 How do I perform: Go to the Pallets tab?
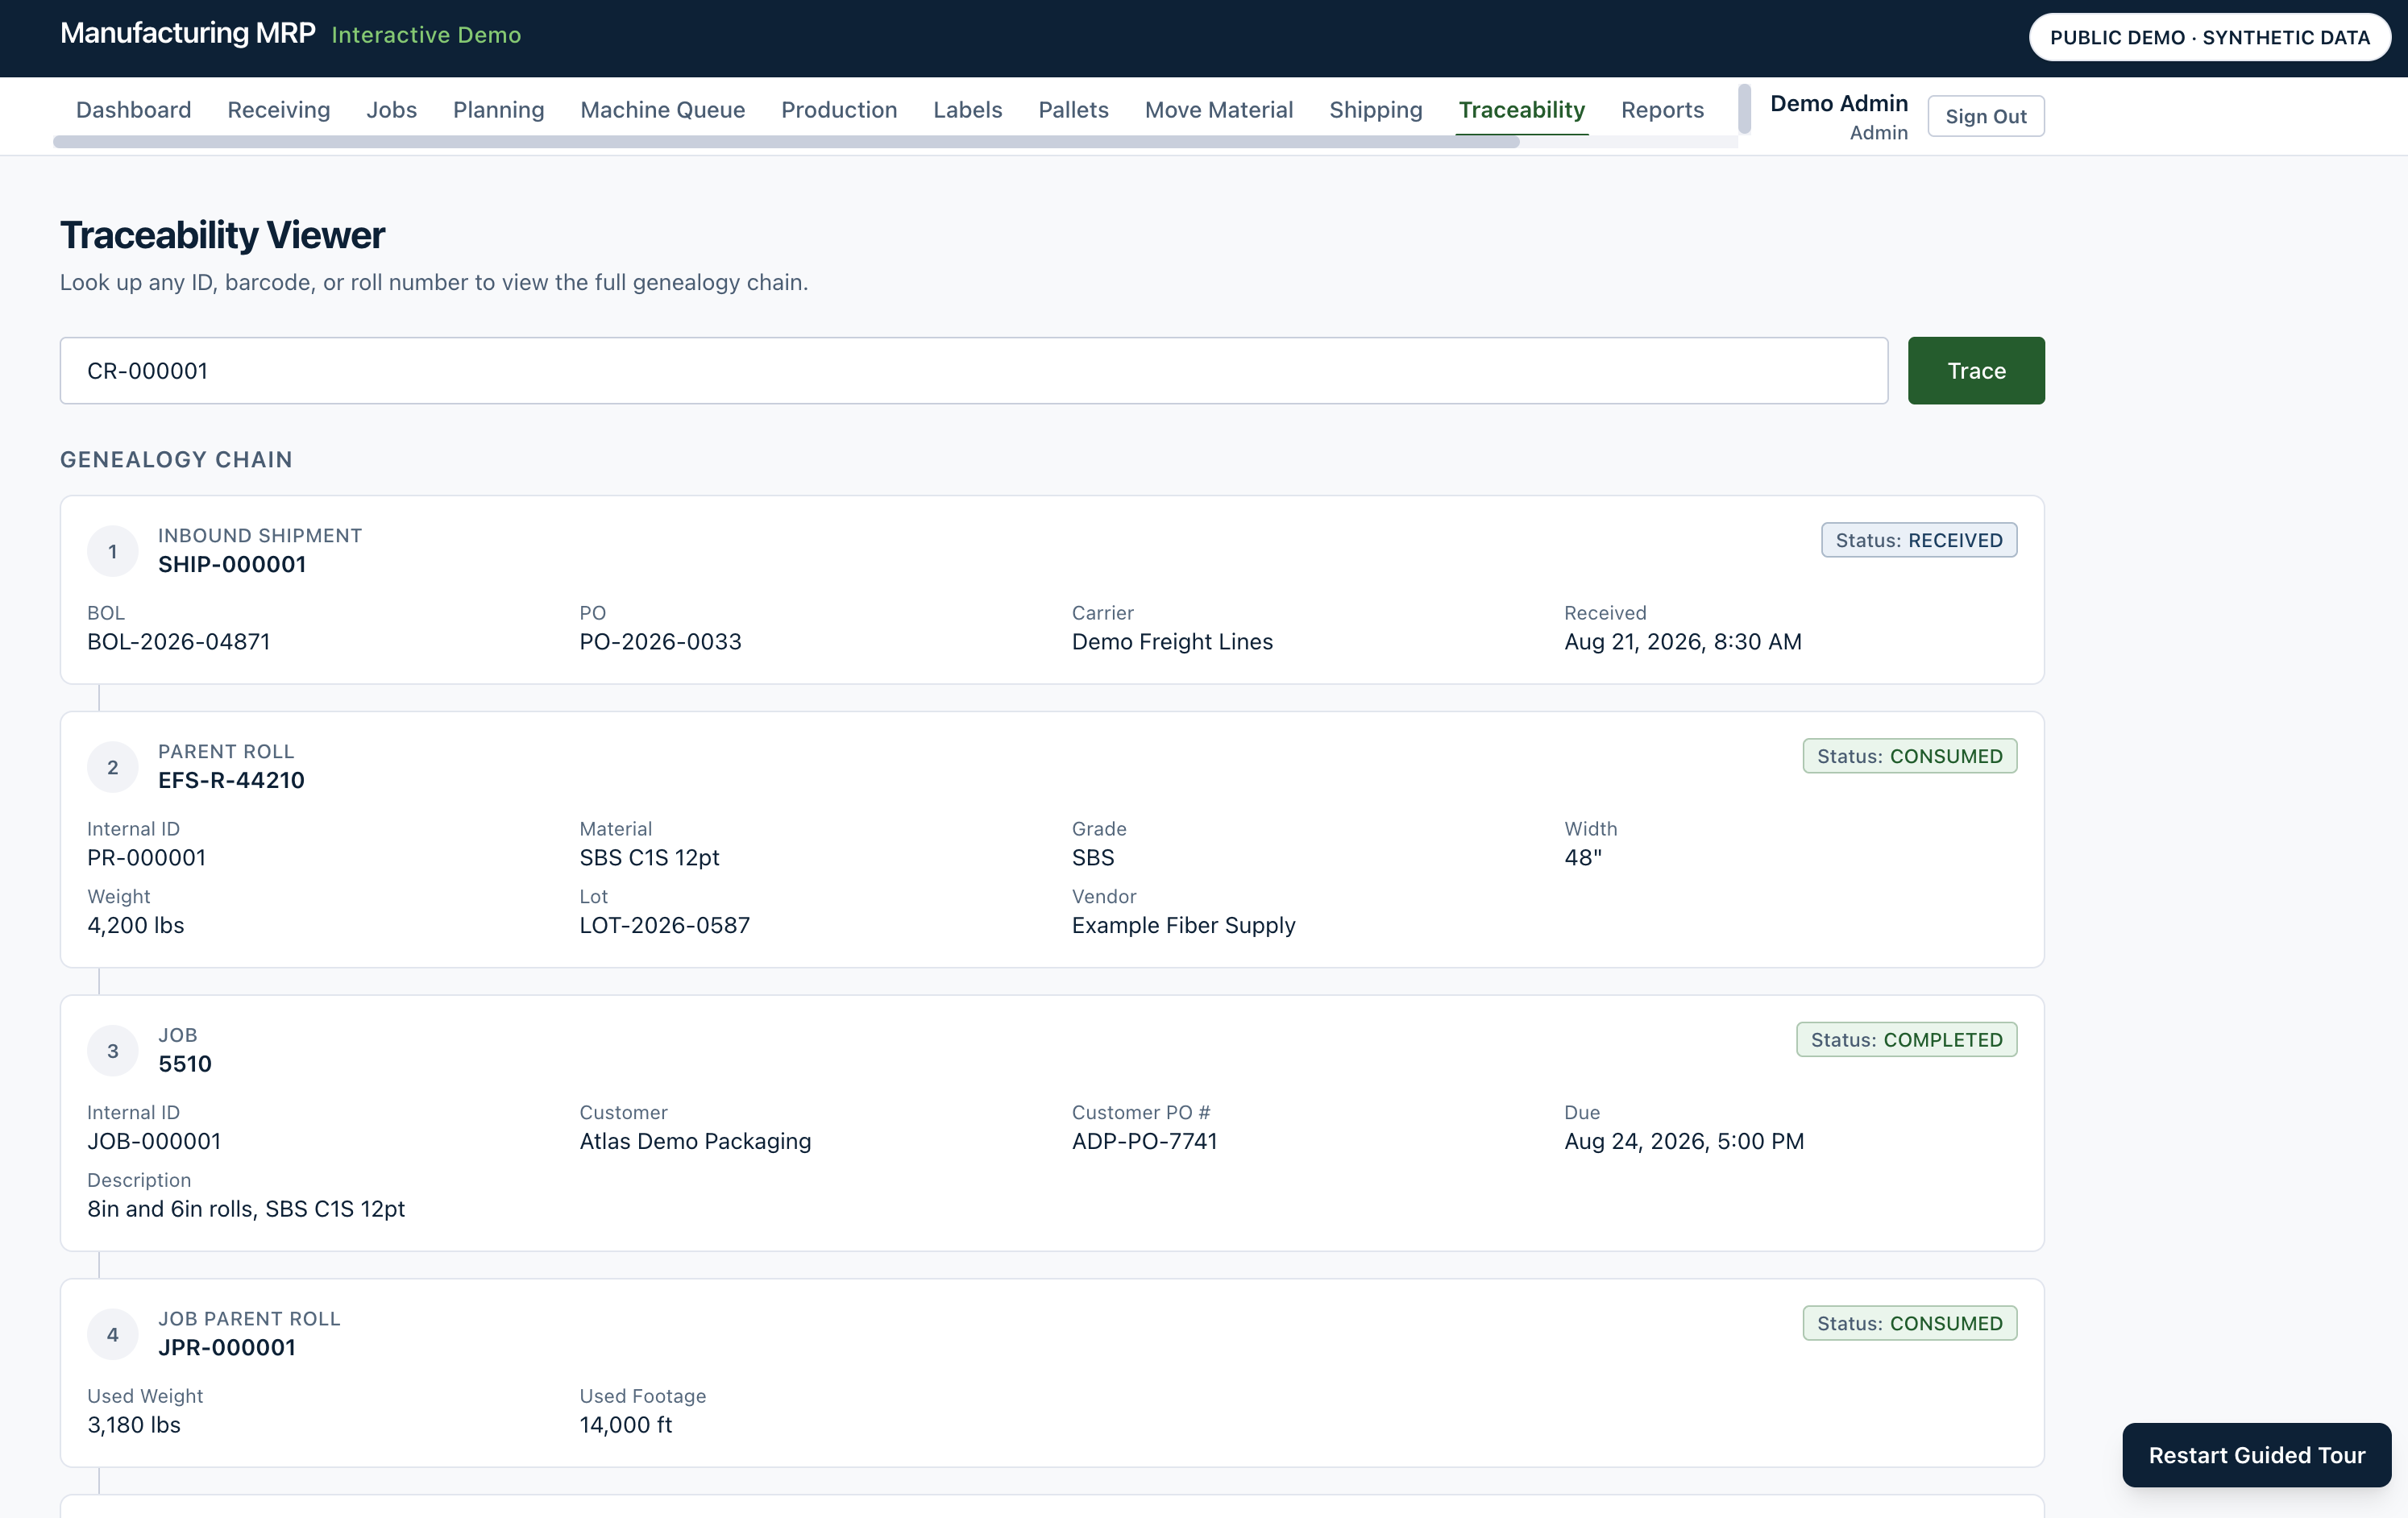[1073, 110]
